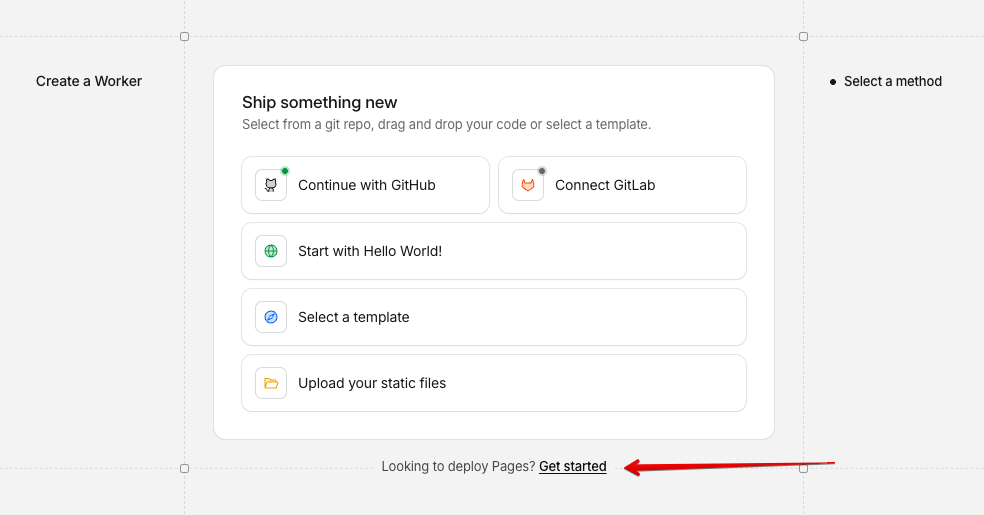Screen dimensions: 984x515
Task: Choose Continue with GitHub option
Action: click(365, 185)
